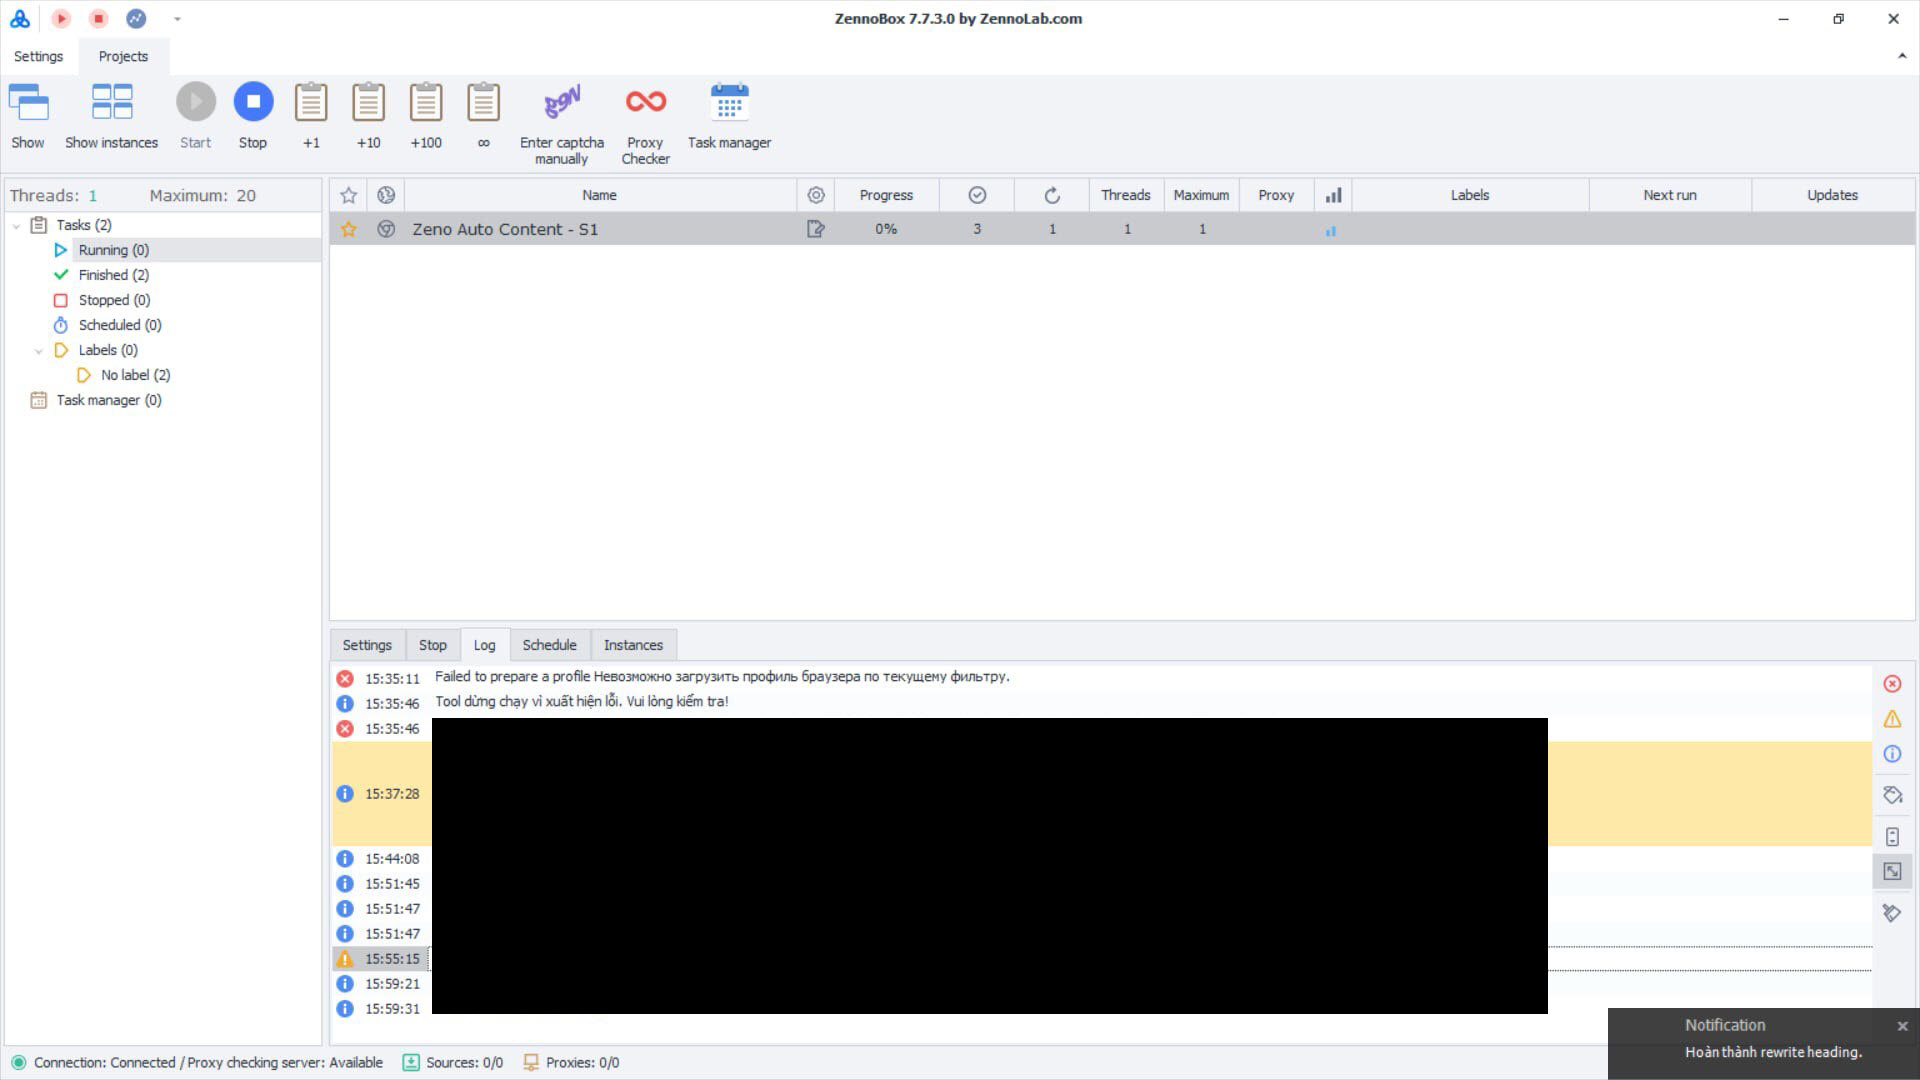Open Task manager (0) in the tree
Viewport: 1920px width, 1080px height.
109,400
